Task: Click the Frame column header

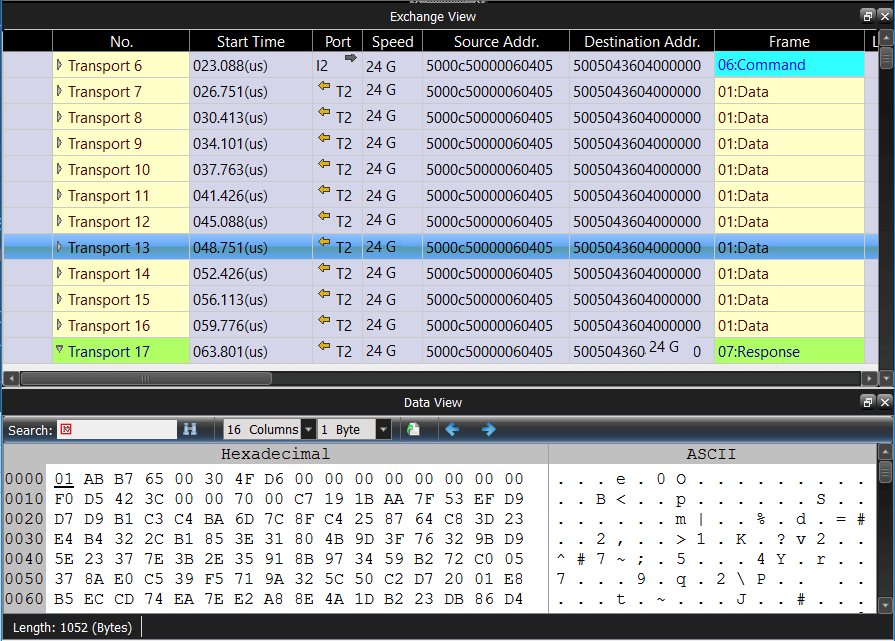Action: pos(788,42)
